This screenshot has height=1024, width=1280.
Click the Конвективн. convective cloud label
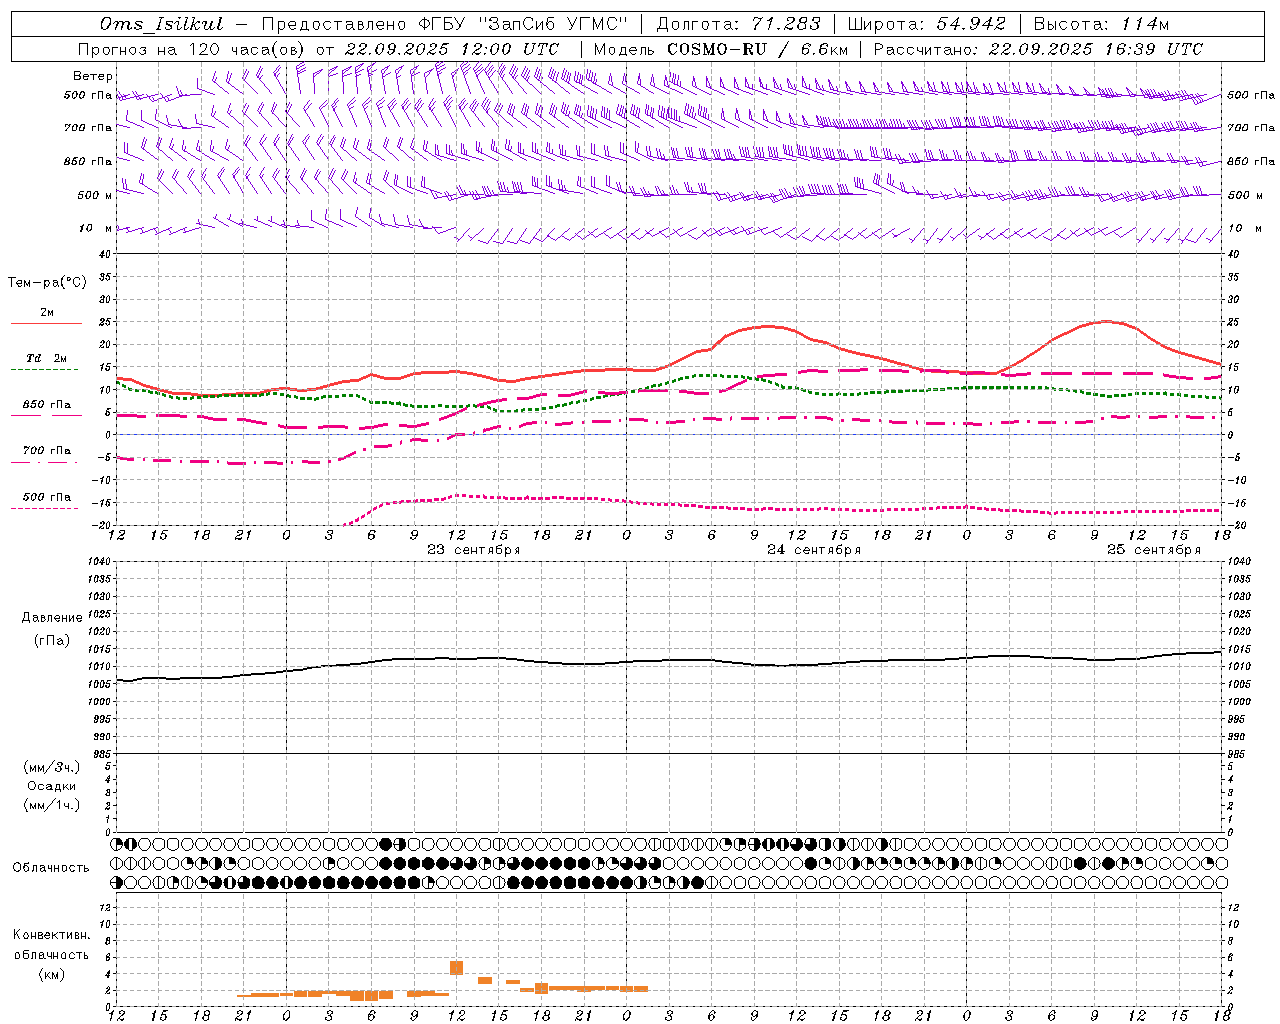pos(52,935)
